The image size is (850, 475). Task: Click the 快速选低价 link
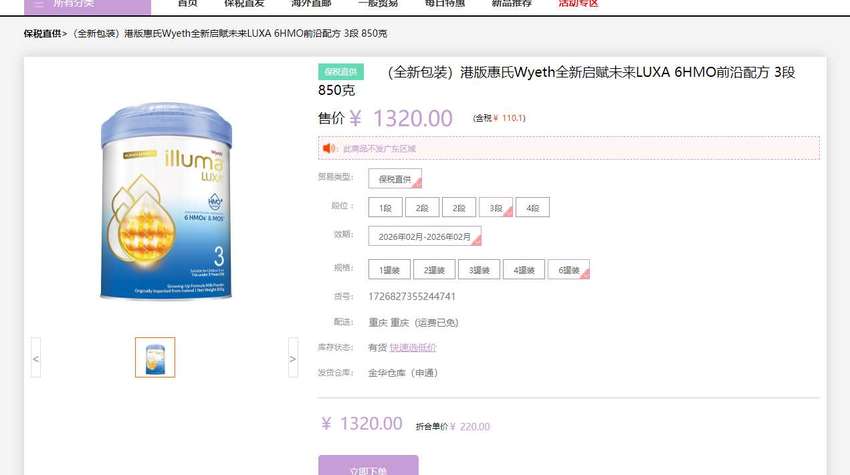tap(413, 348)
